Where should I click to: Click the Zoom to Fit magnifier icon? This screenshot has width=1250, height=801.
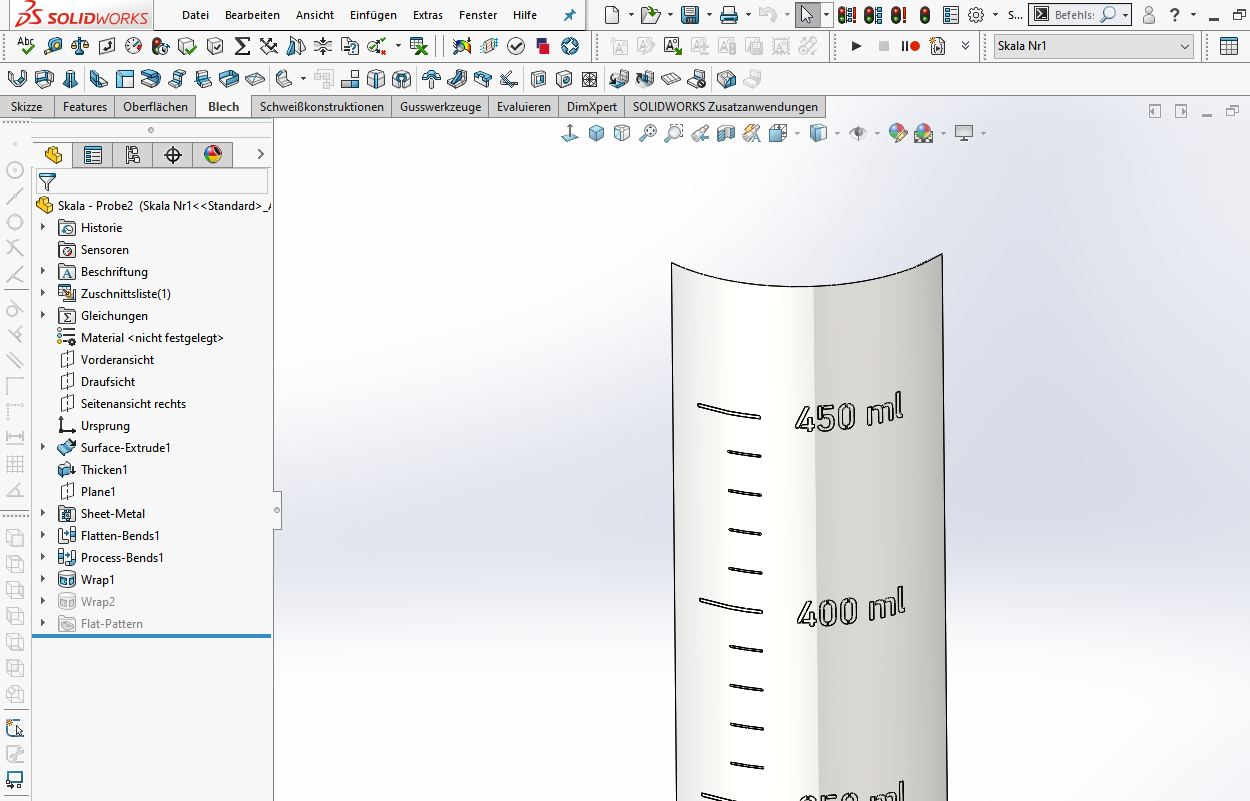648,133
